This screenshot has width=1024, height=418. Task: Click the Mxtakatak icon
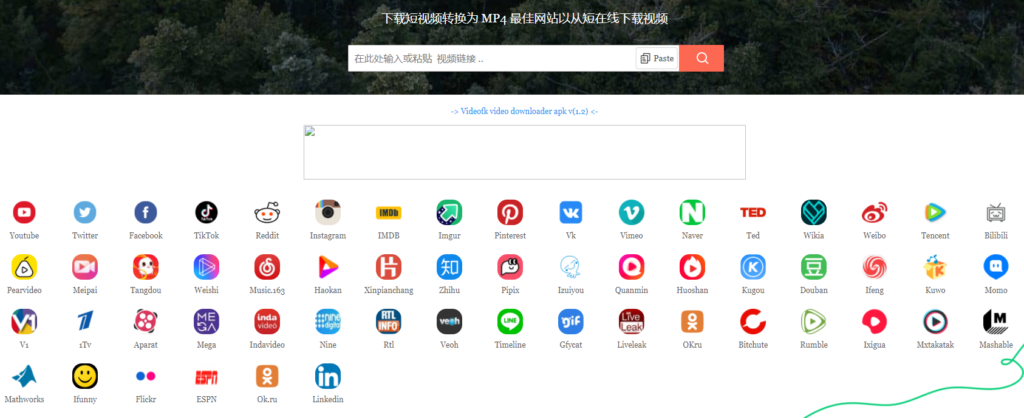[x=935, y=321]
